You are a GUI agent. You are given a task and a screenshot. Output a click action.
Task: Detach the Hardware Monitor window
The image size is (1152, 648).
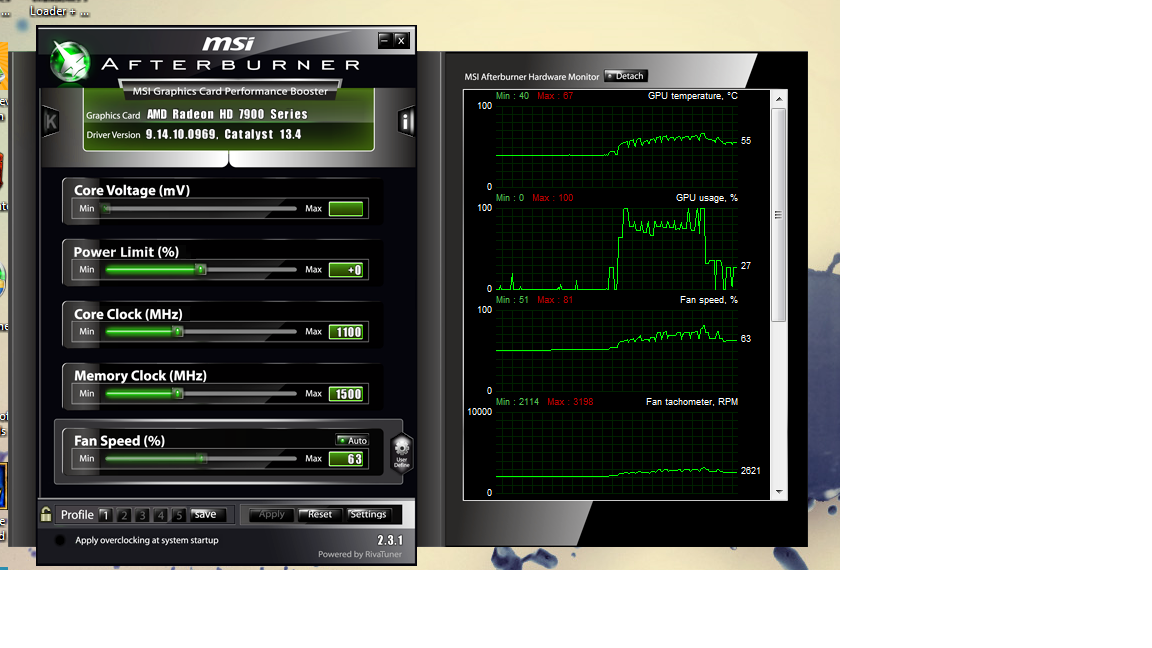[x=625, y=76]
